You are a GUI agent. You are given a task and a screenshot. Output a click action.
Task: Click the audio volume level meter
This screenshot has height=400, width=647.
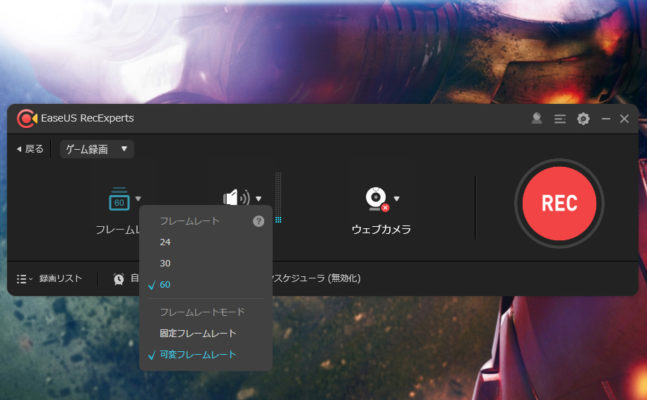[x=278, y=198]
